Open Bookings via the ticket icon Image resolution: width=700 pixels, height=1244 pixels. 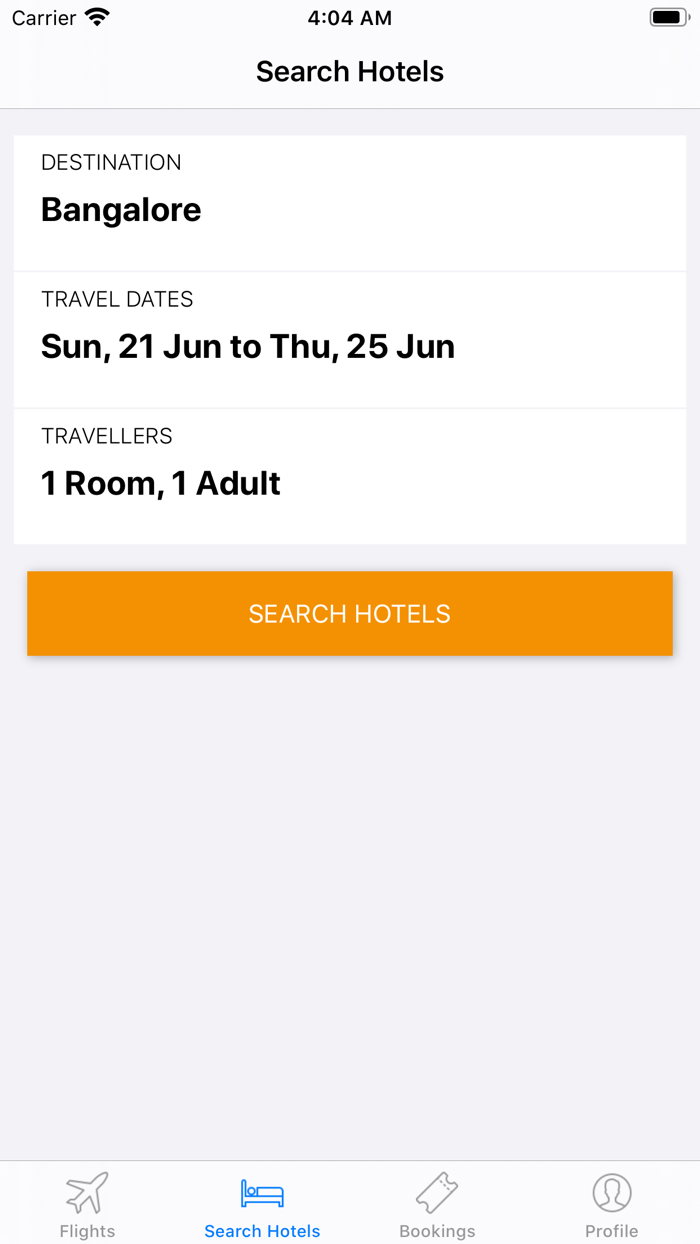437,1190
